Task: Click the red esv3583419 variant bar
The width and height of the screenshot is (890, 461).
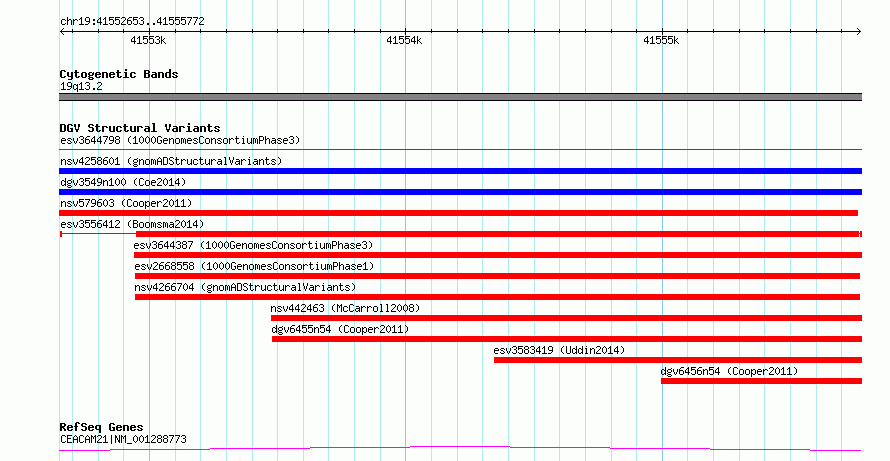Action: point(678,360)
